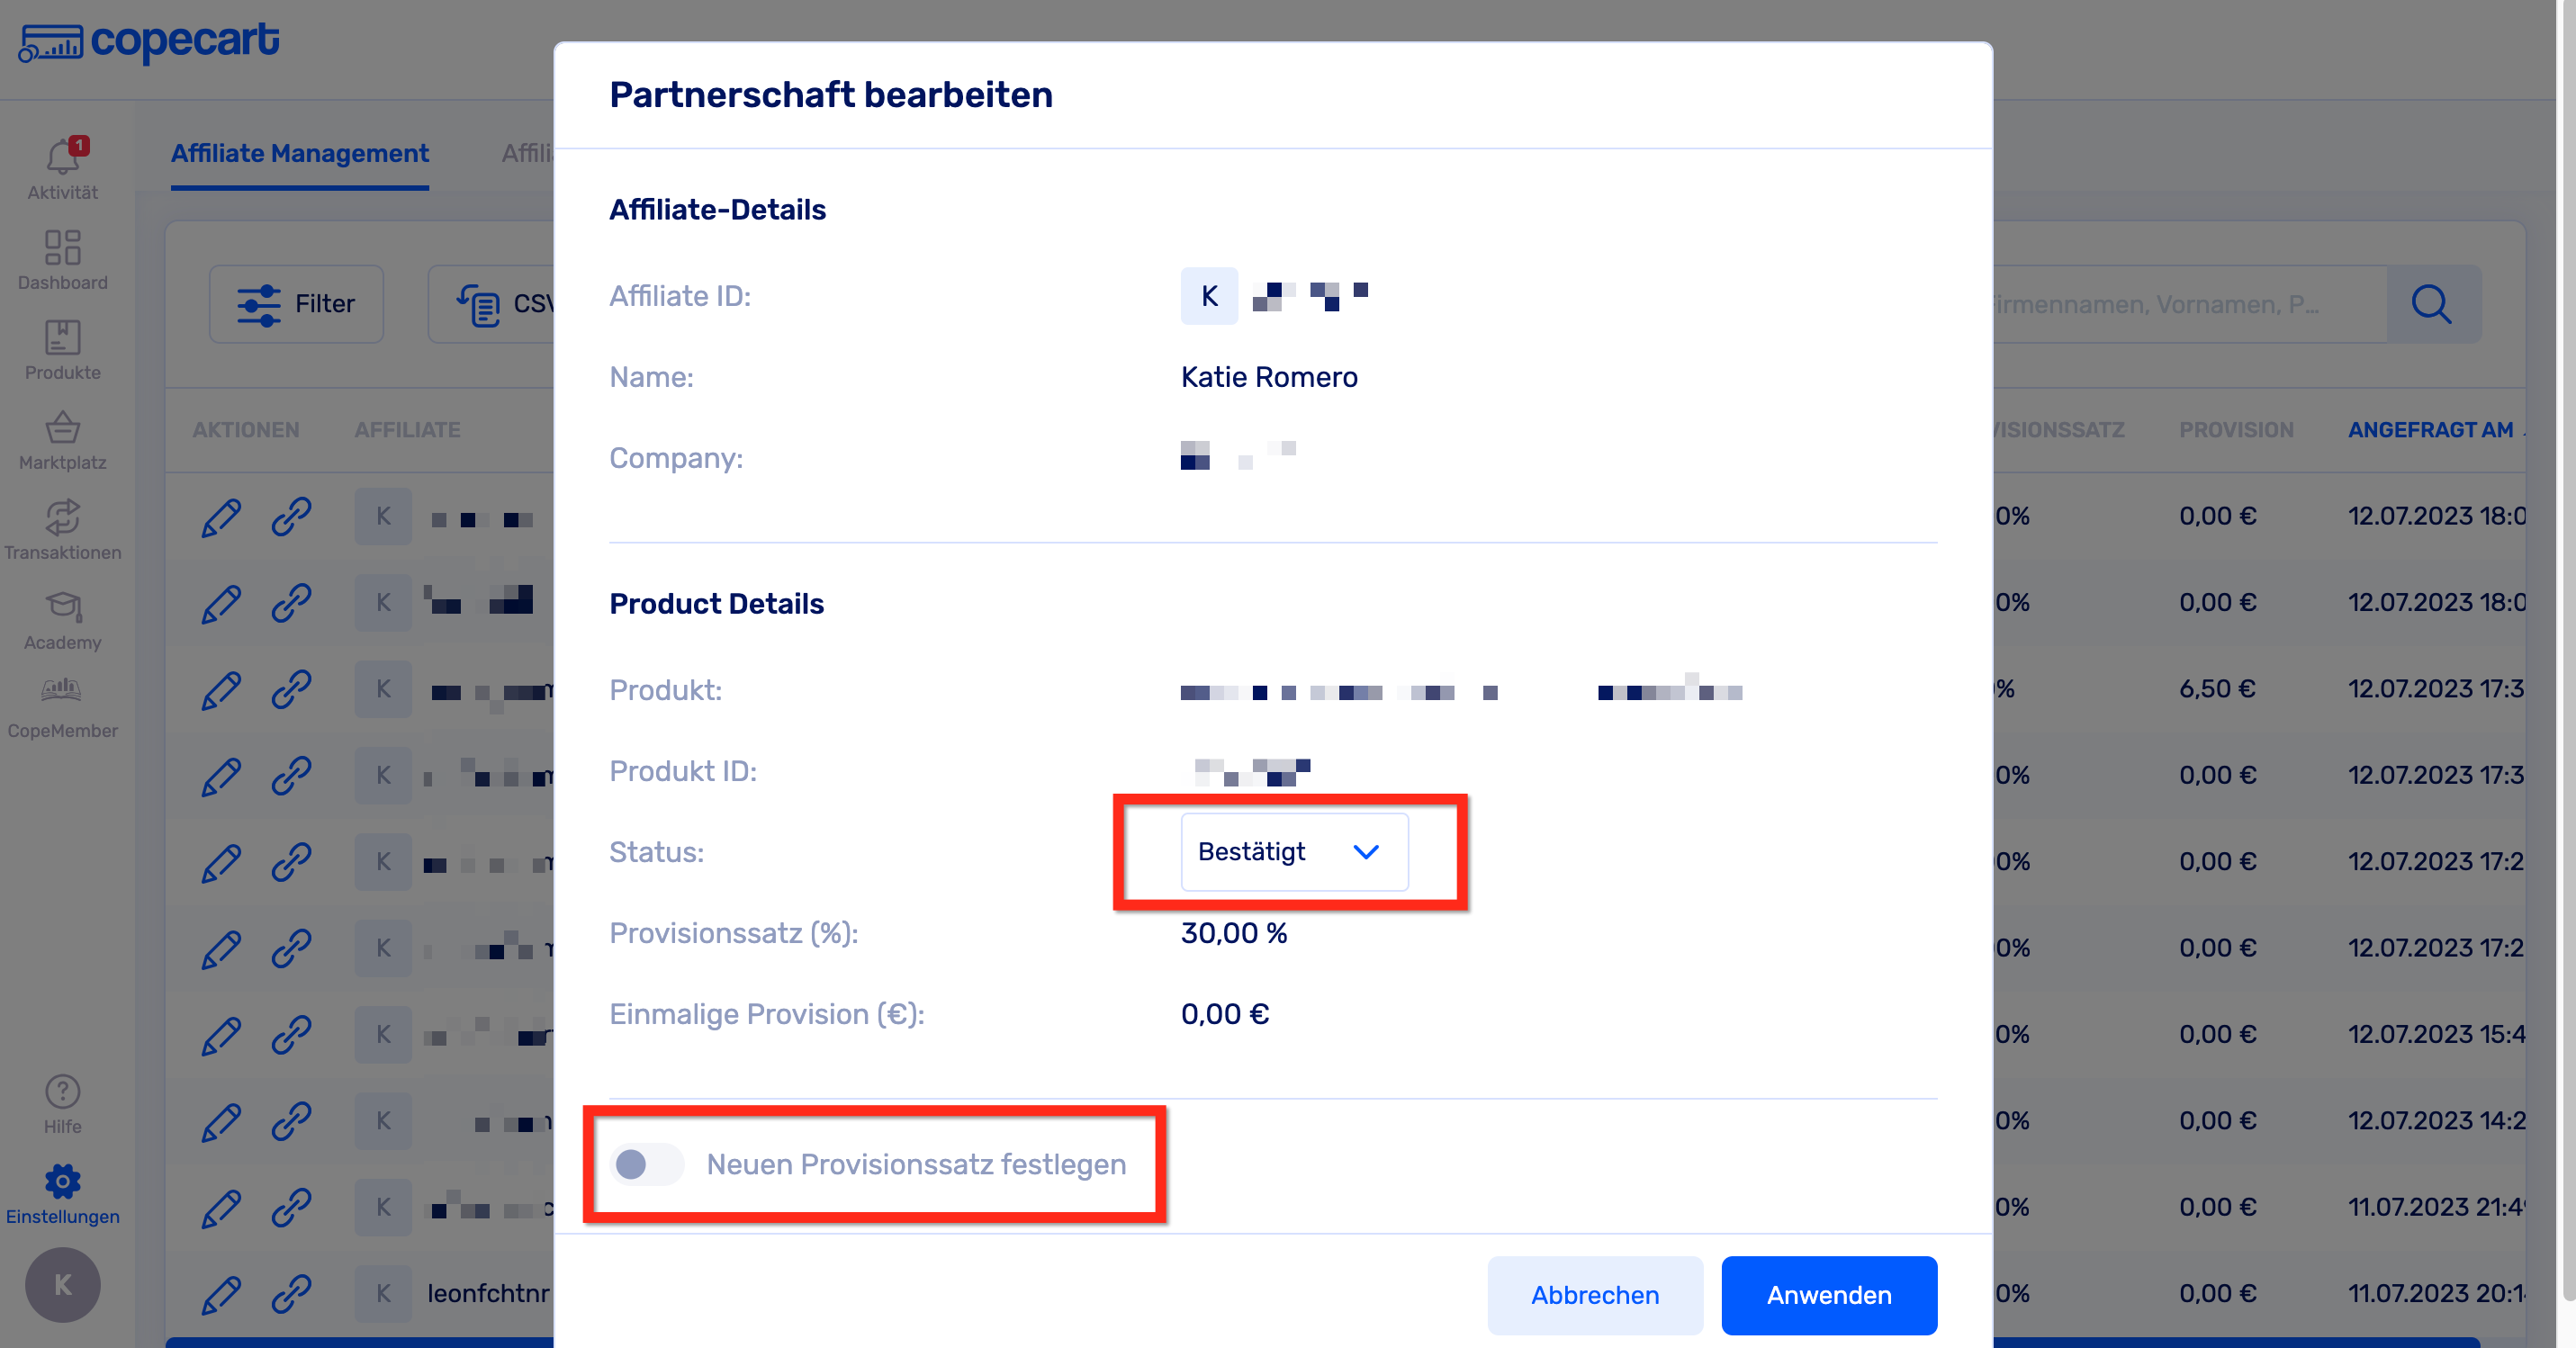This screenshot has height=1348, width=2576.
Task: Open CopeMember in the sidebar
Action: (x=62, y=690)
